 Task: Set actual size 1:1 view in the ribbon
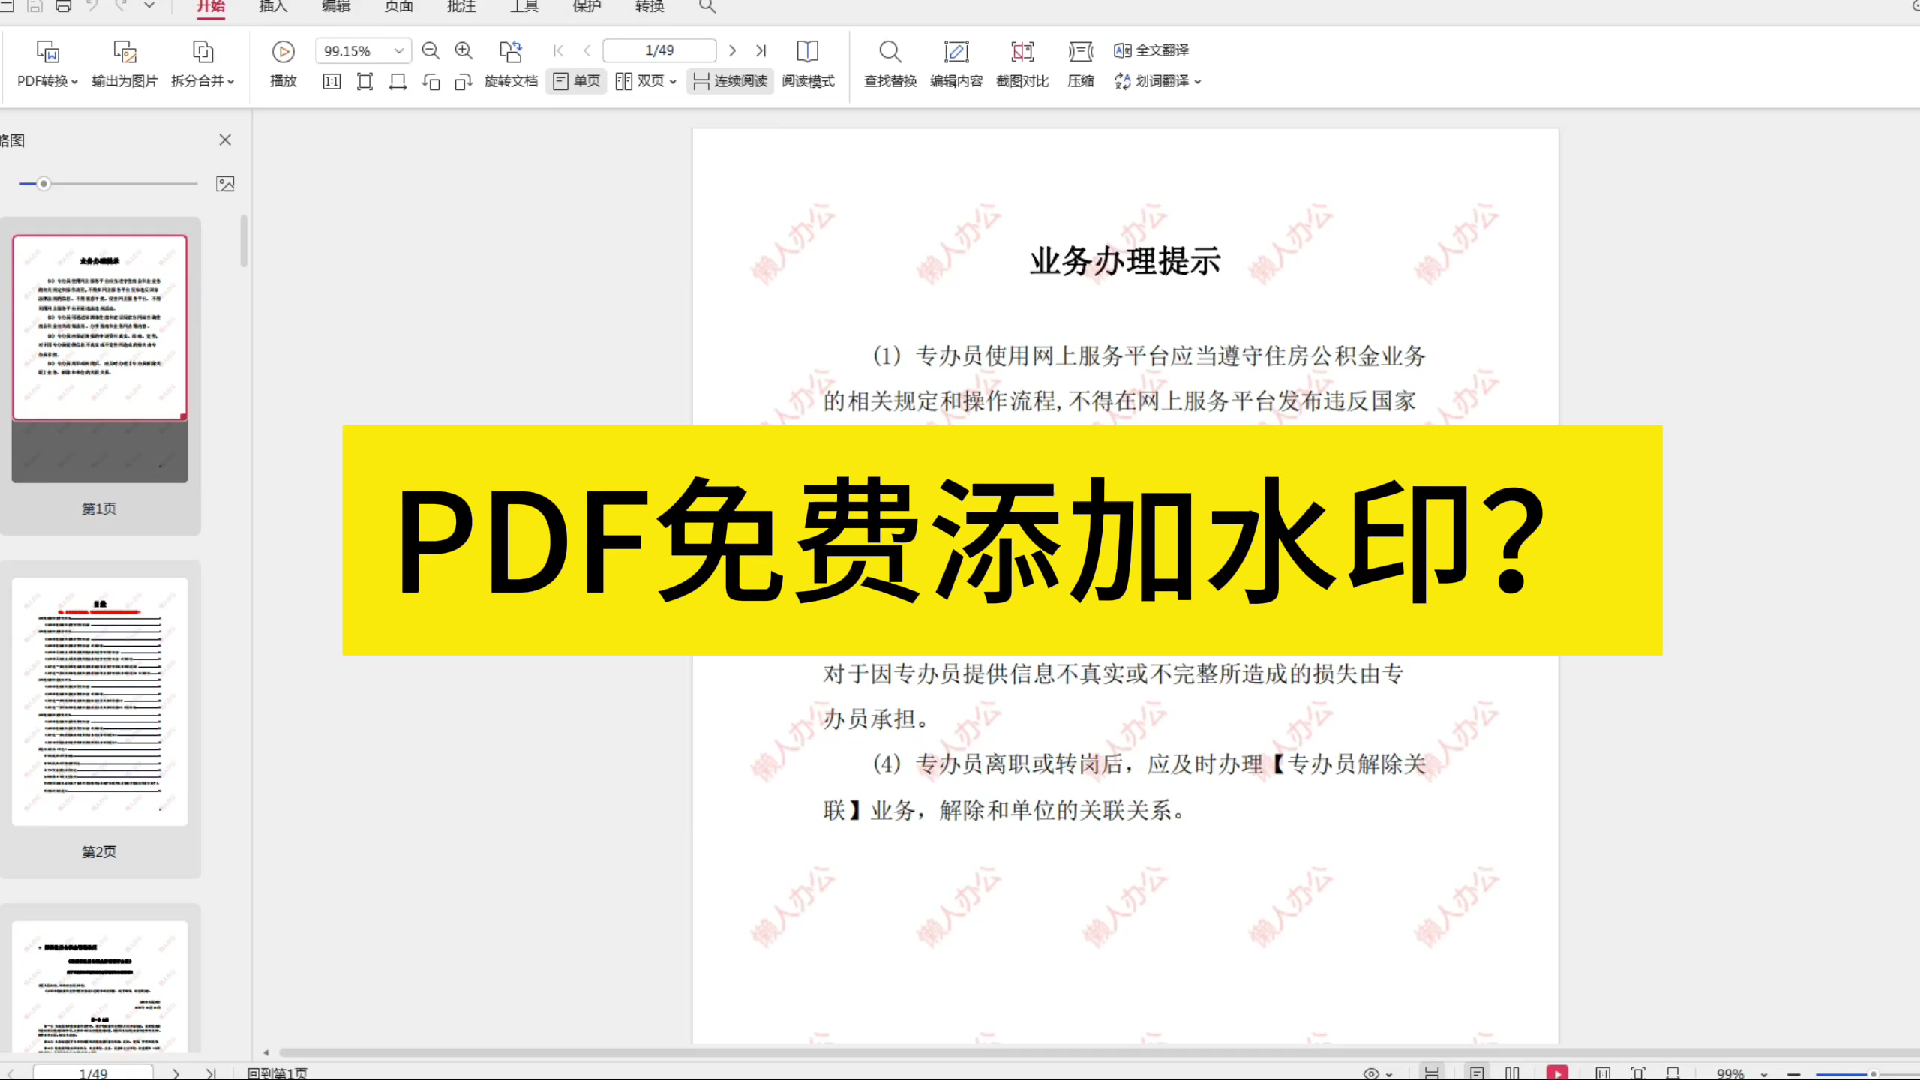(332, 82)
